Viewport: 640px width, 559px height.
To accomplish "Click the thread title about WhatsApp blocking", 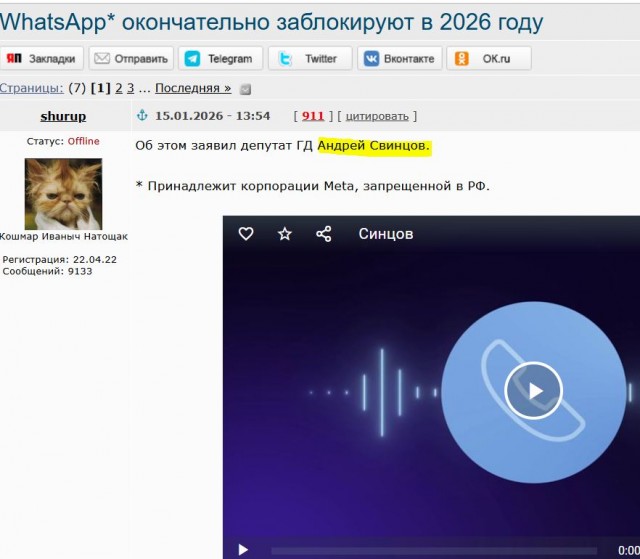I will click(271, 22).
